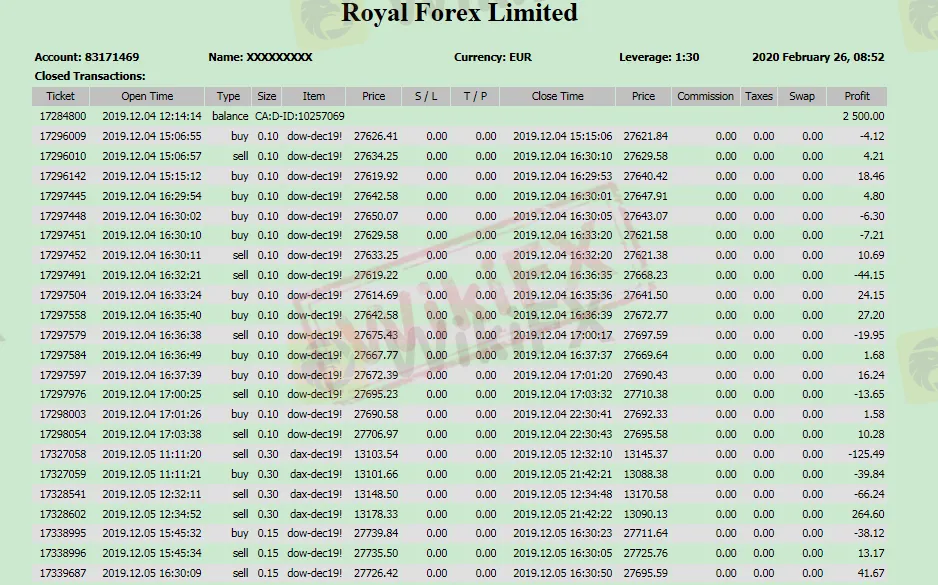
Task: Click the Currency: EUR label
Action: coord(492,57)
